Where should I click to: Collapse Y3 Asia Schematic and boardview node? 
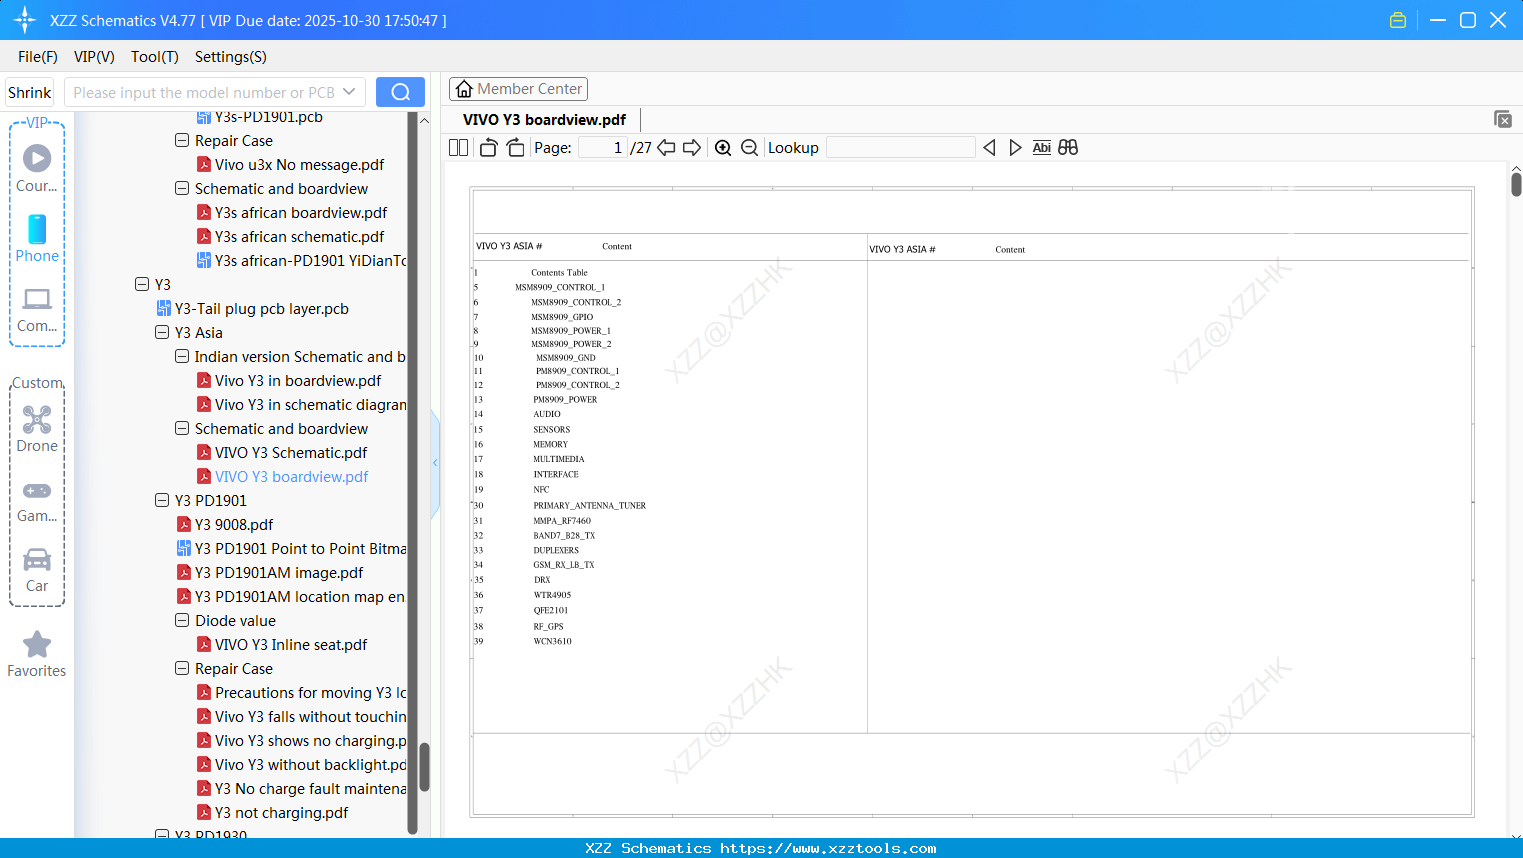(x=182, y=428)
